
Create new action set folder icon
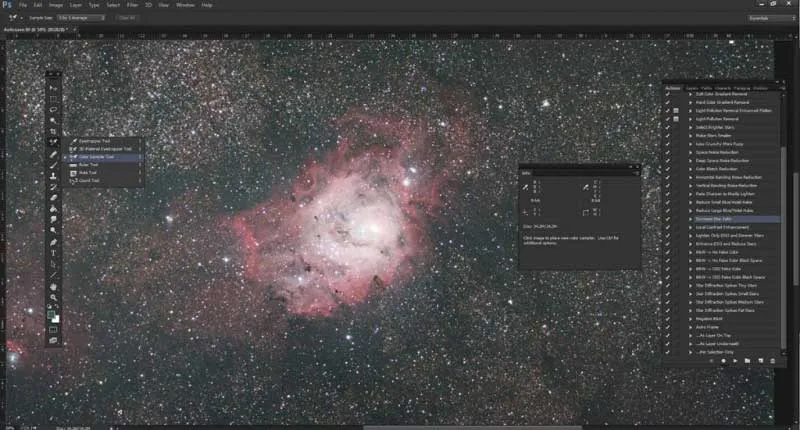(x=747, y=361)
